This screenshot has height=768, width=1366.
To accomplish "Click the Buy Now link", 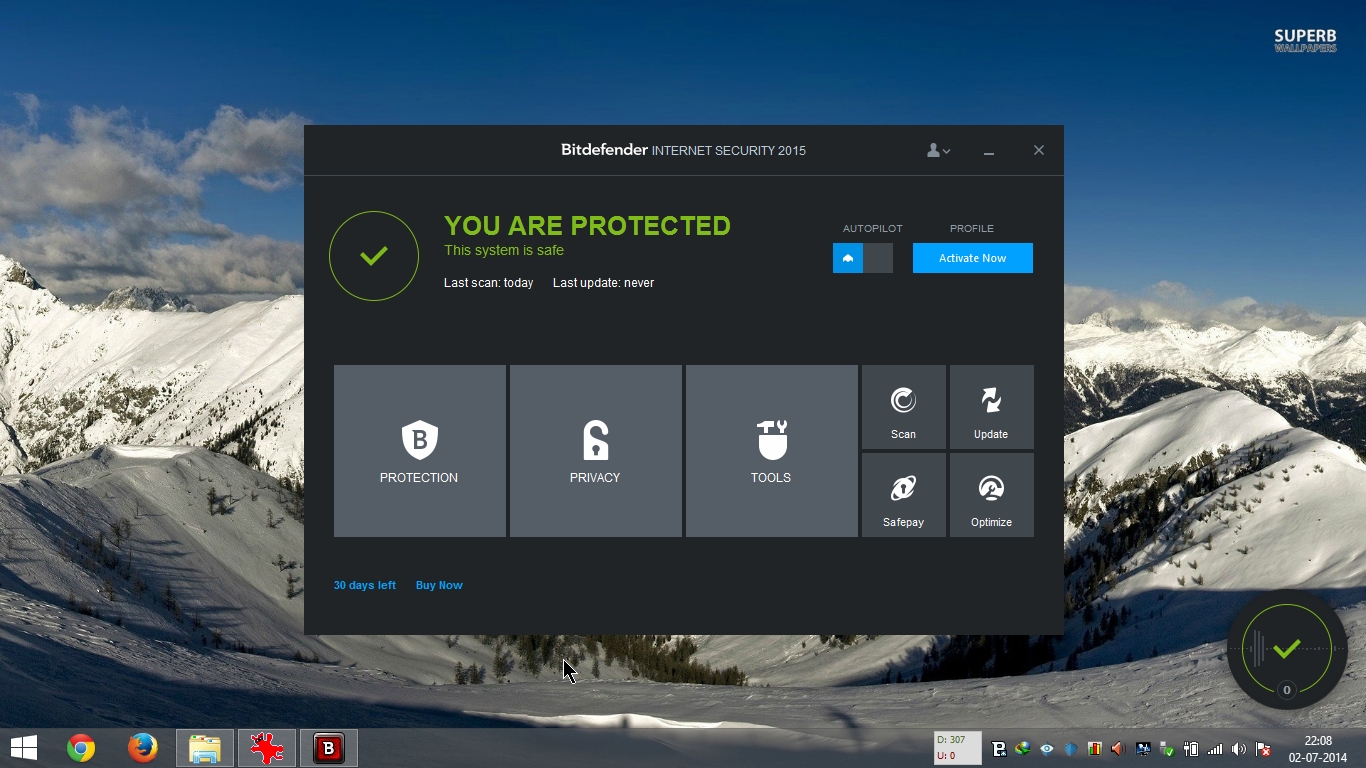I will coord(438,585).
